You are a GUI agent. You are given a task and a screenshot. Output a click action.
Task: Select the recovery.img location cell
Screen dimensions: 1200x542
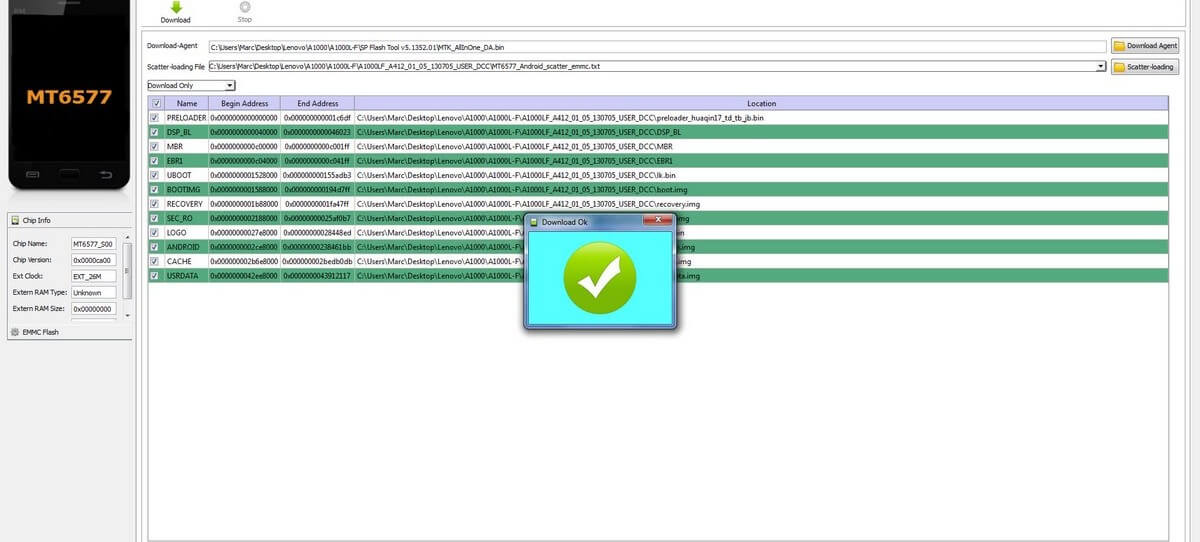[x=761, y=204]
